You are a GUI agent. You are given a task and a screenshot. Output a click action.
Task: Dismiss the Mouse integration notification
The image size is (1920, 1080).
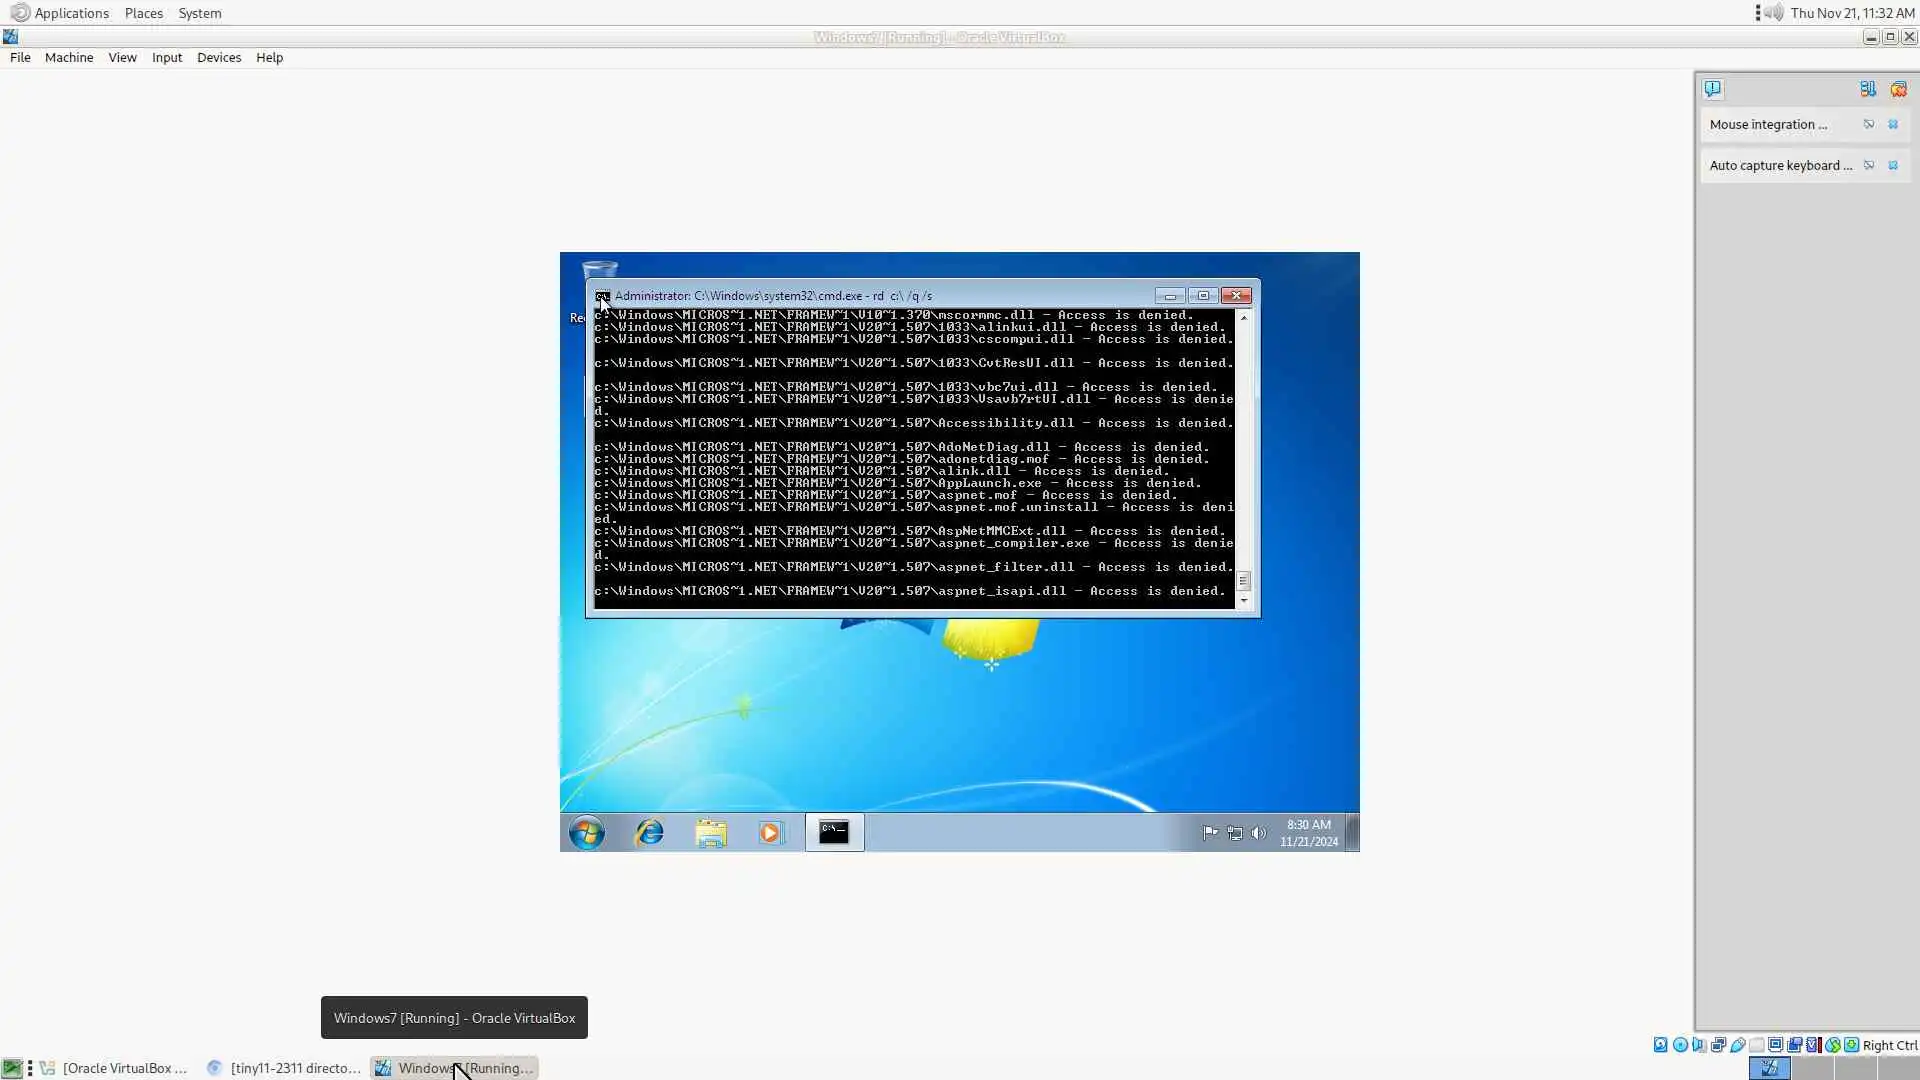1893,124
